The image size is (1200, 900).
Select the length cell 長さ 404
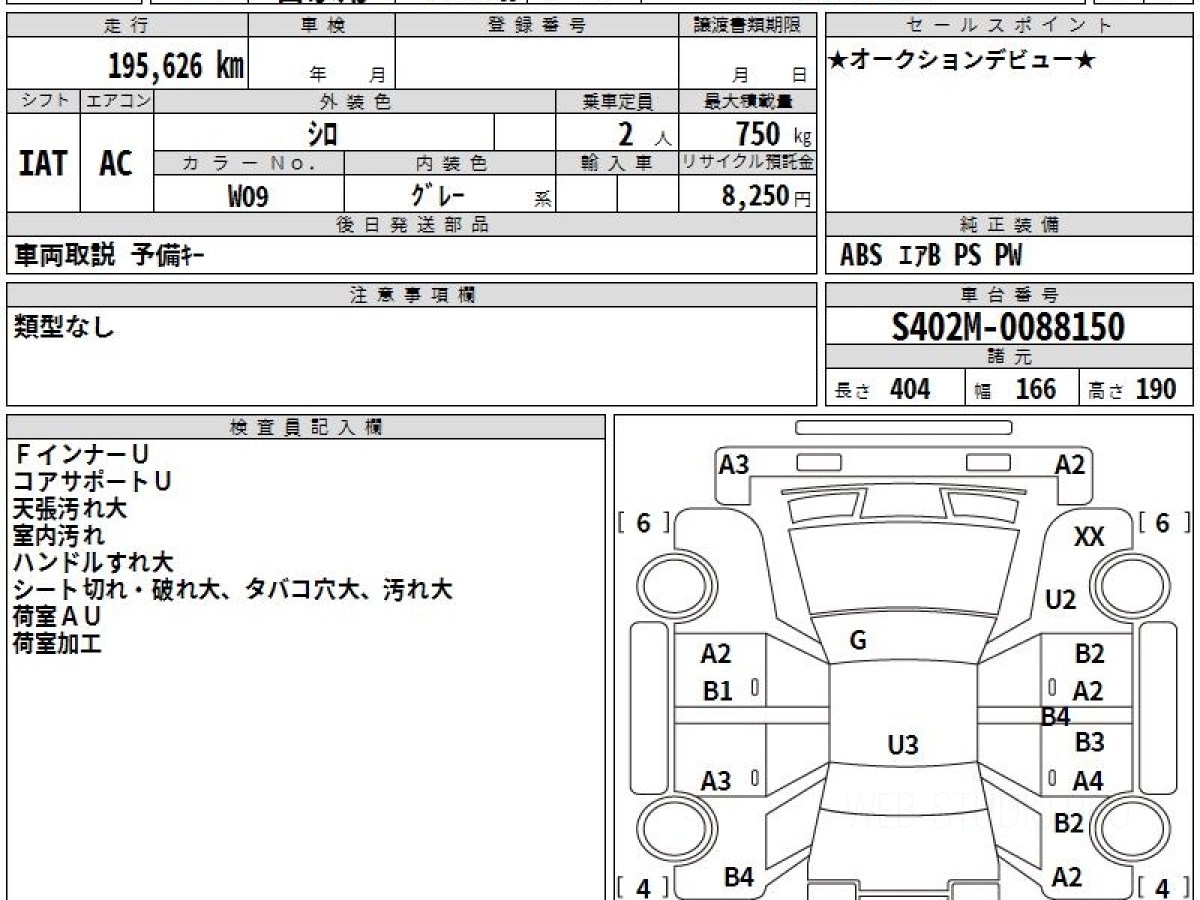[x=895, y=389]
